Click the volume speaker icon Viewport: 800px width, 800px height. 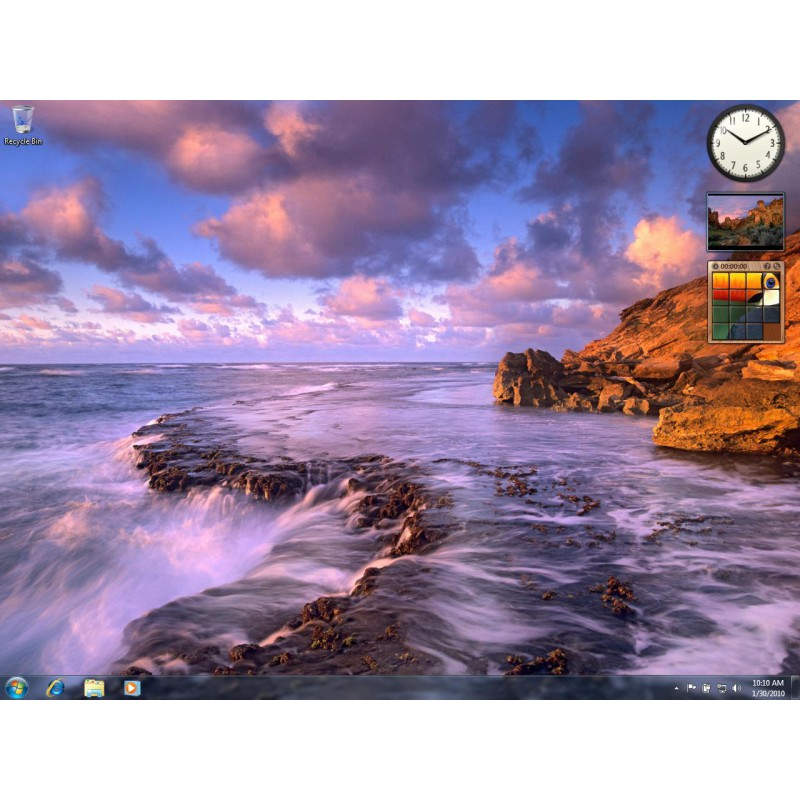(x=736, y=688)
